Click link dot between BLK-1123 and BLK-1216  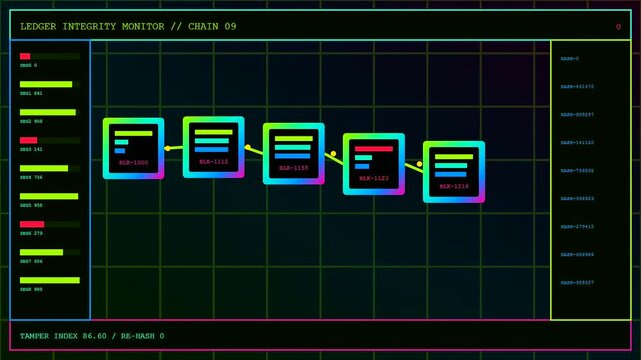coord(419,164)
